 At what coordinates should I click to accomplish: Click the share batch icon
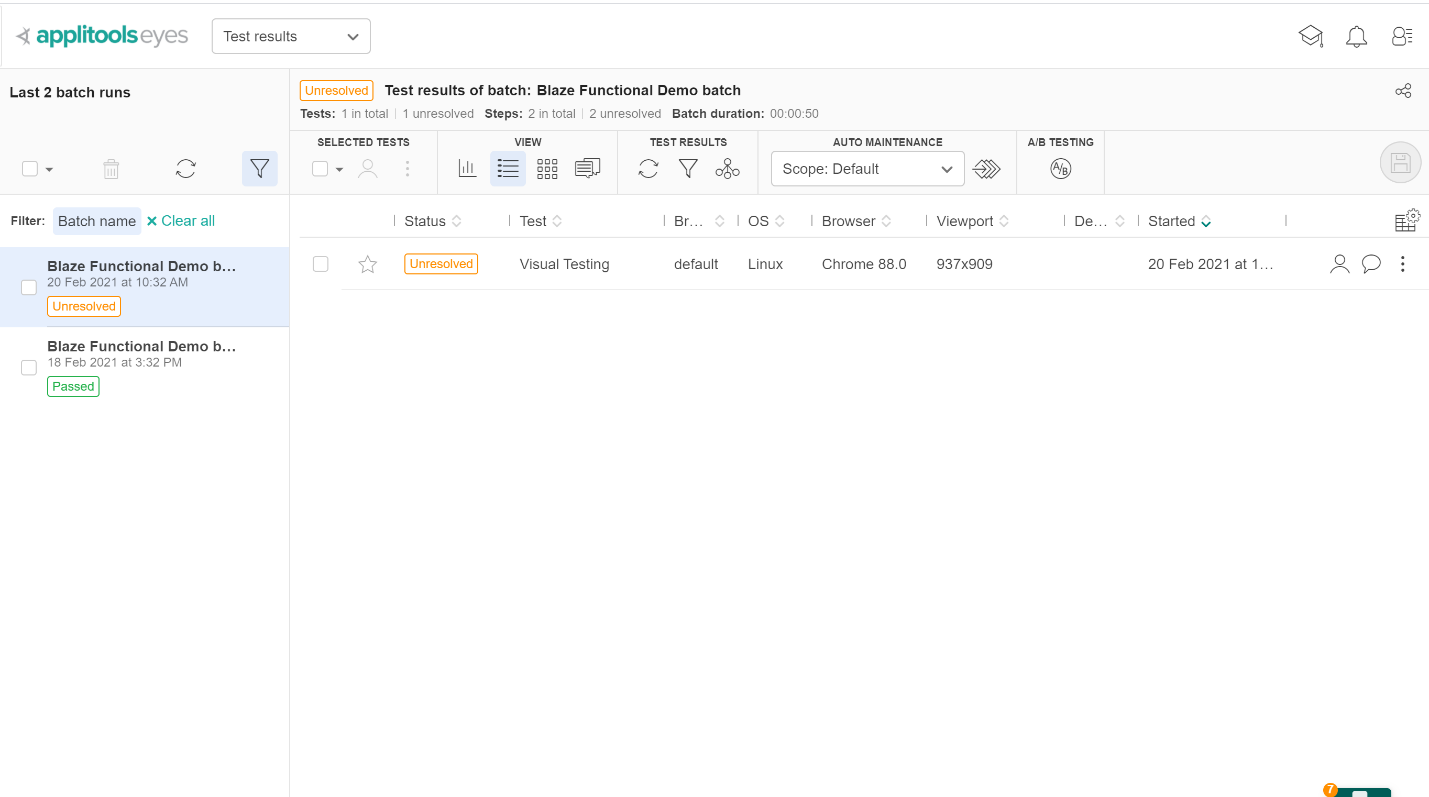[x=1403, y=91]
